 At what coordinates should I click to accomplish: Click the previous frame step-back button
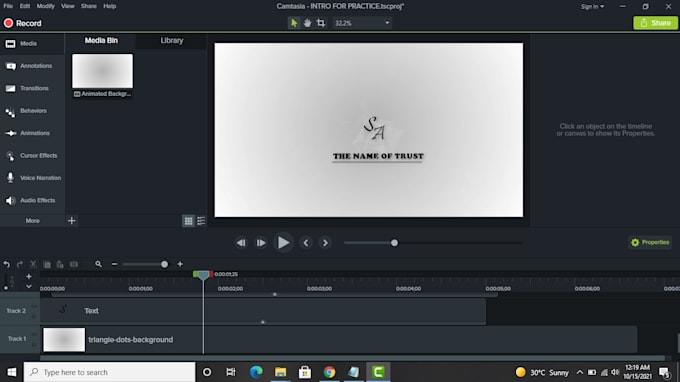241,243
